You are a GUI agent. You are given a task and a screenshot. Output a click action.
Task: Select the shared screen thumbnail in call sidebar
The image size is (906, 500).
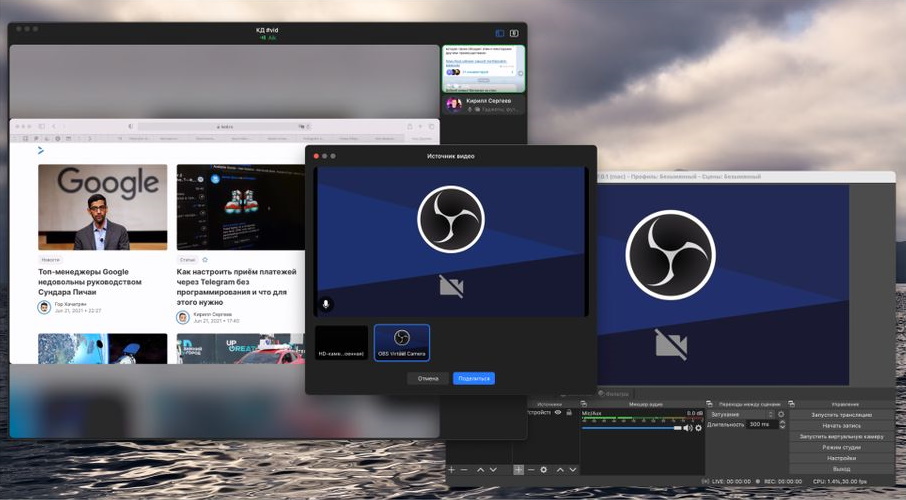click(x=484, y=69)
